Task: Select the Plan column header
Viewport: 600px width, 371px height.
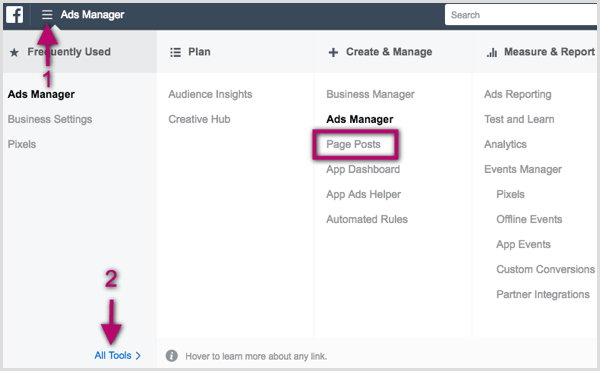Action: point(199,52)
